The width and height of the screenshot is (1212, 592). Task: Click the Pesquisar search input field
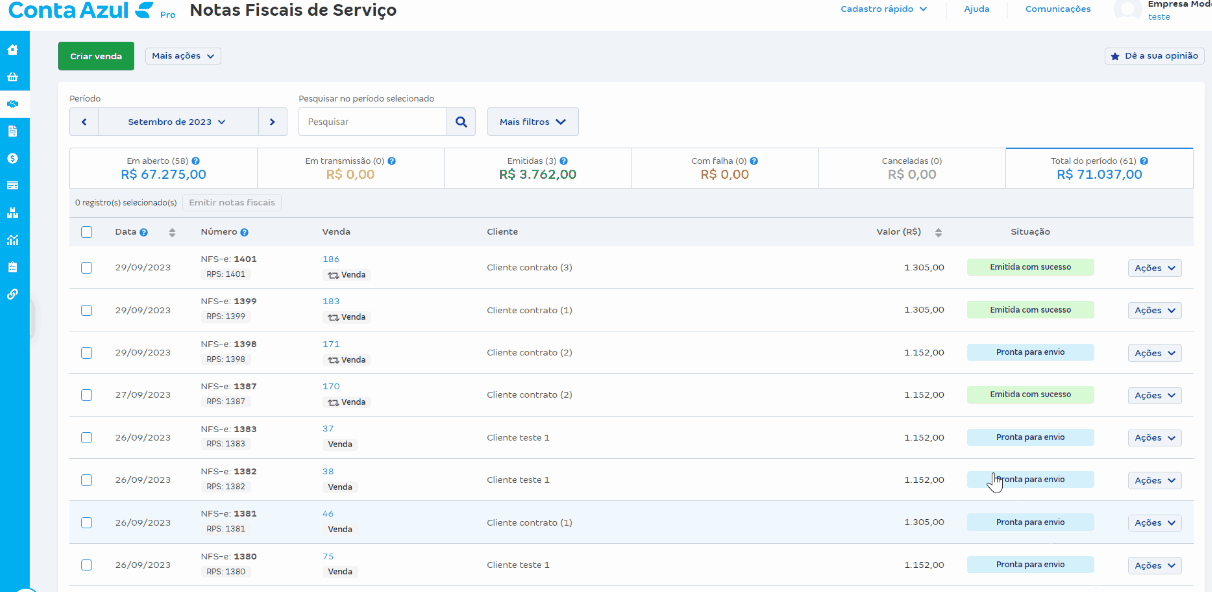pos(372,122)
